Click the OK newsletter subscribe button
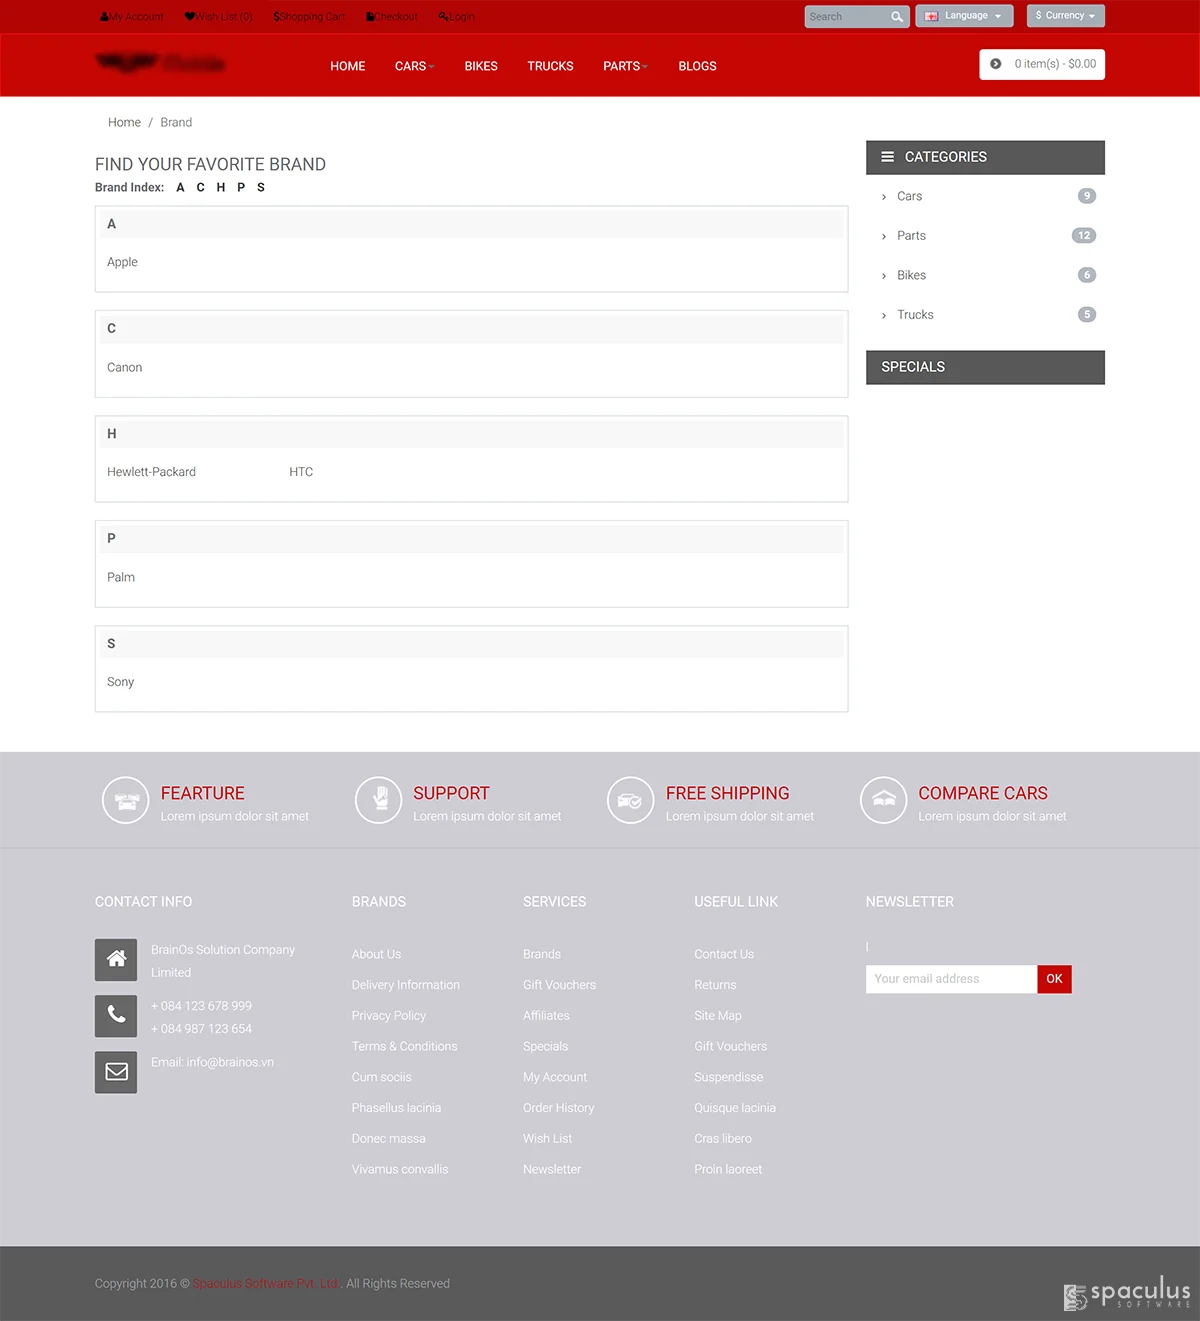Screen dimensions: 1200x1321 [x=1054, y=979]
